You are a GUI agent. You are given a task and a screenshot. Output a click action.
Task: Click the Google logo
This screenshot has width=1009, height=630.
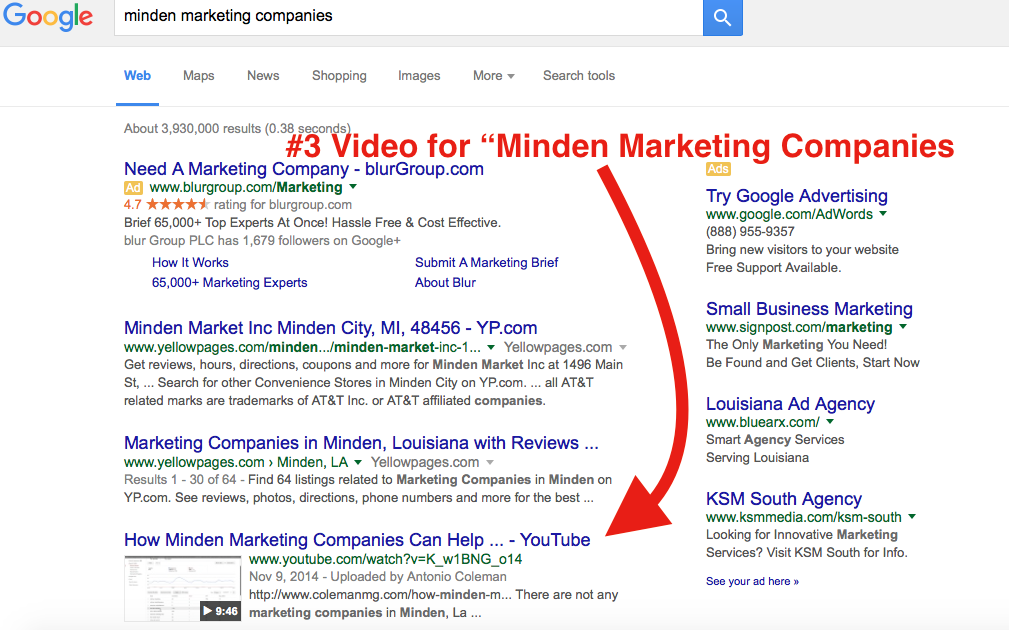click(48, 17)
